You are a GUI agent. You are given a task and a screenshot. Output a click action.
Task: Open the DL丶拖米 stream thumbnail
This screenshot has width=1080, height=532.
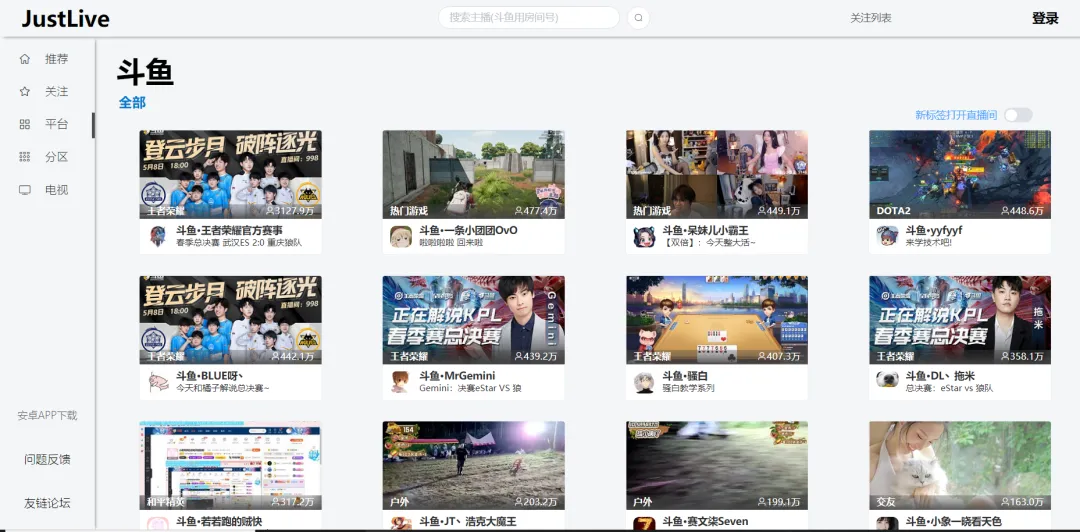pyautogui.click(x=960, y=320)
